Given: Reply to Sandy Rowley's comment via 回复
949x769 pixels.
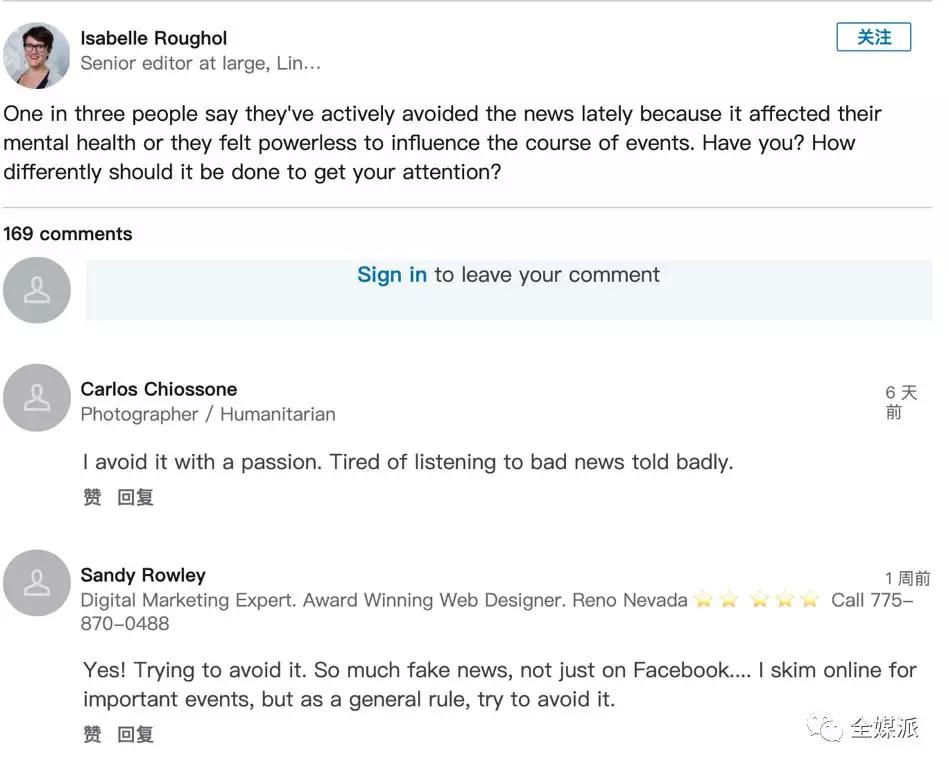Looking at the screenshot, I should [135, 735].
